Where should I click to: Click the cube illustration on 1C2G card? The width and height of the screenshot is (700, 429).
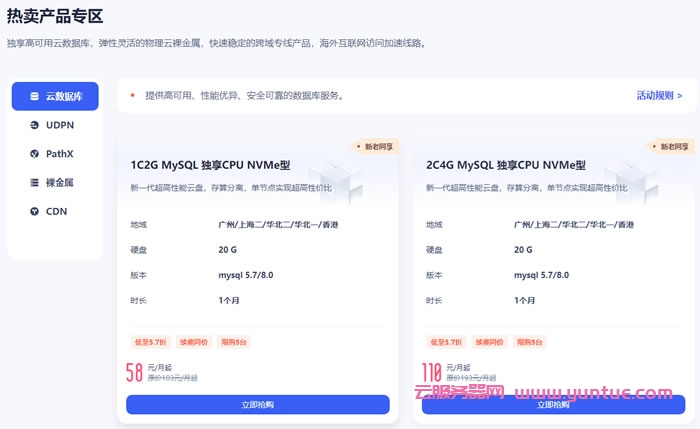point(345,180)
